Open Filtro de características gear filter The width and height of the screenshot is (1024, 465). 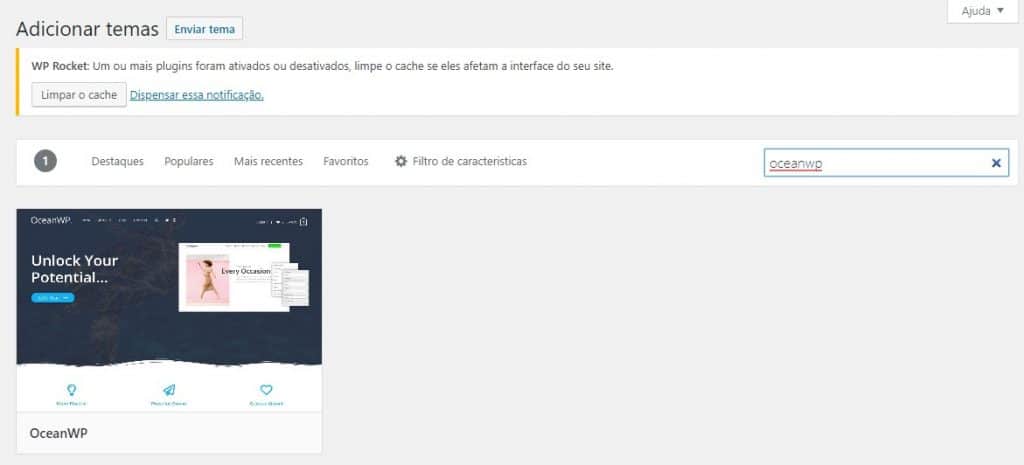(x=460, y=161)
